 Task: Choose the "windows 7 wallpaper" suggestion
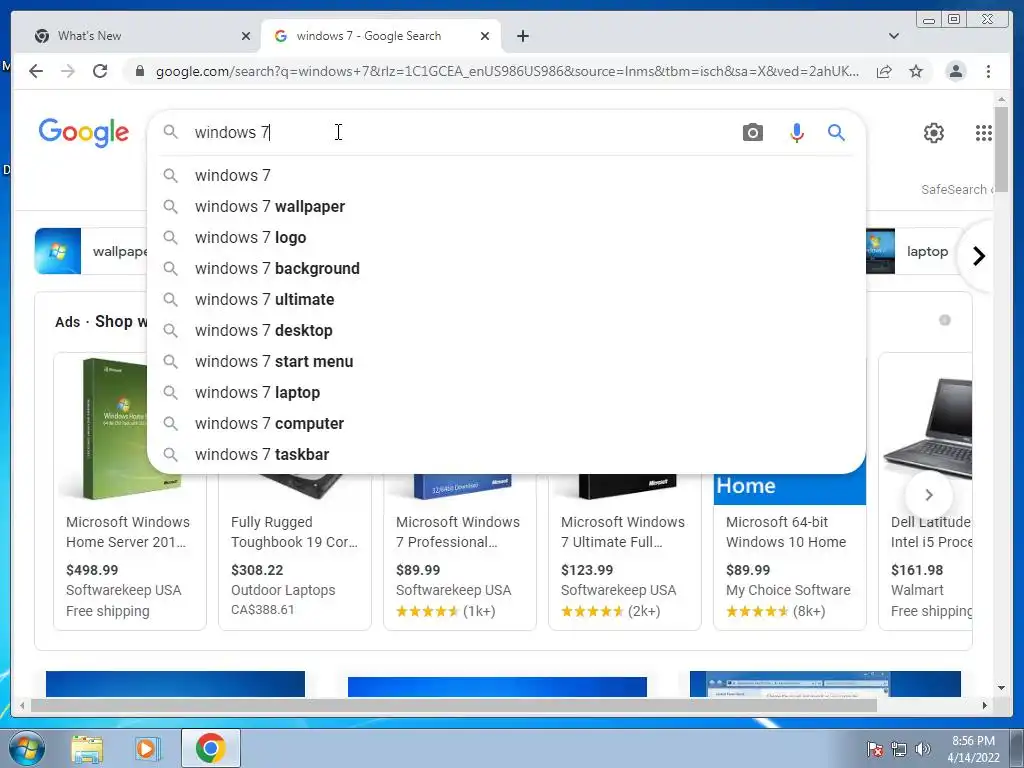[x=507, y=206]
